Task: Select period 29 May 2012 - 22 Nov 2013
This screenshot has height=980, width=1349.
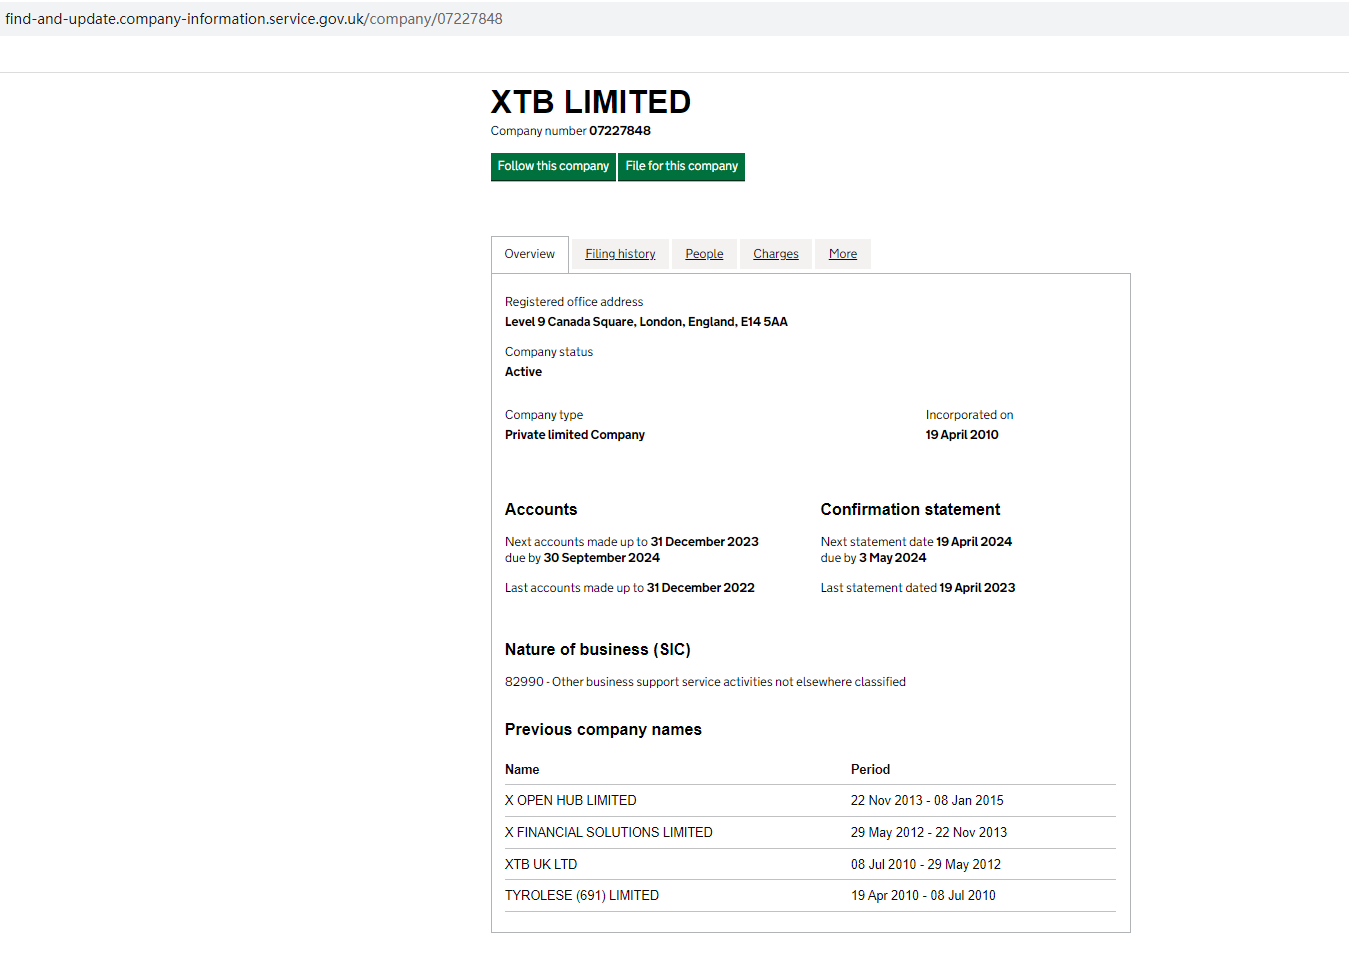Action: coord(929,833)
